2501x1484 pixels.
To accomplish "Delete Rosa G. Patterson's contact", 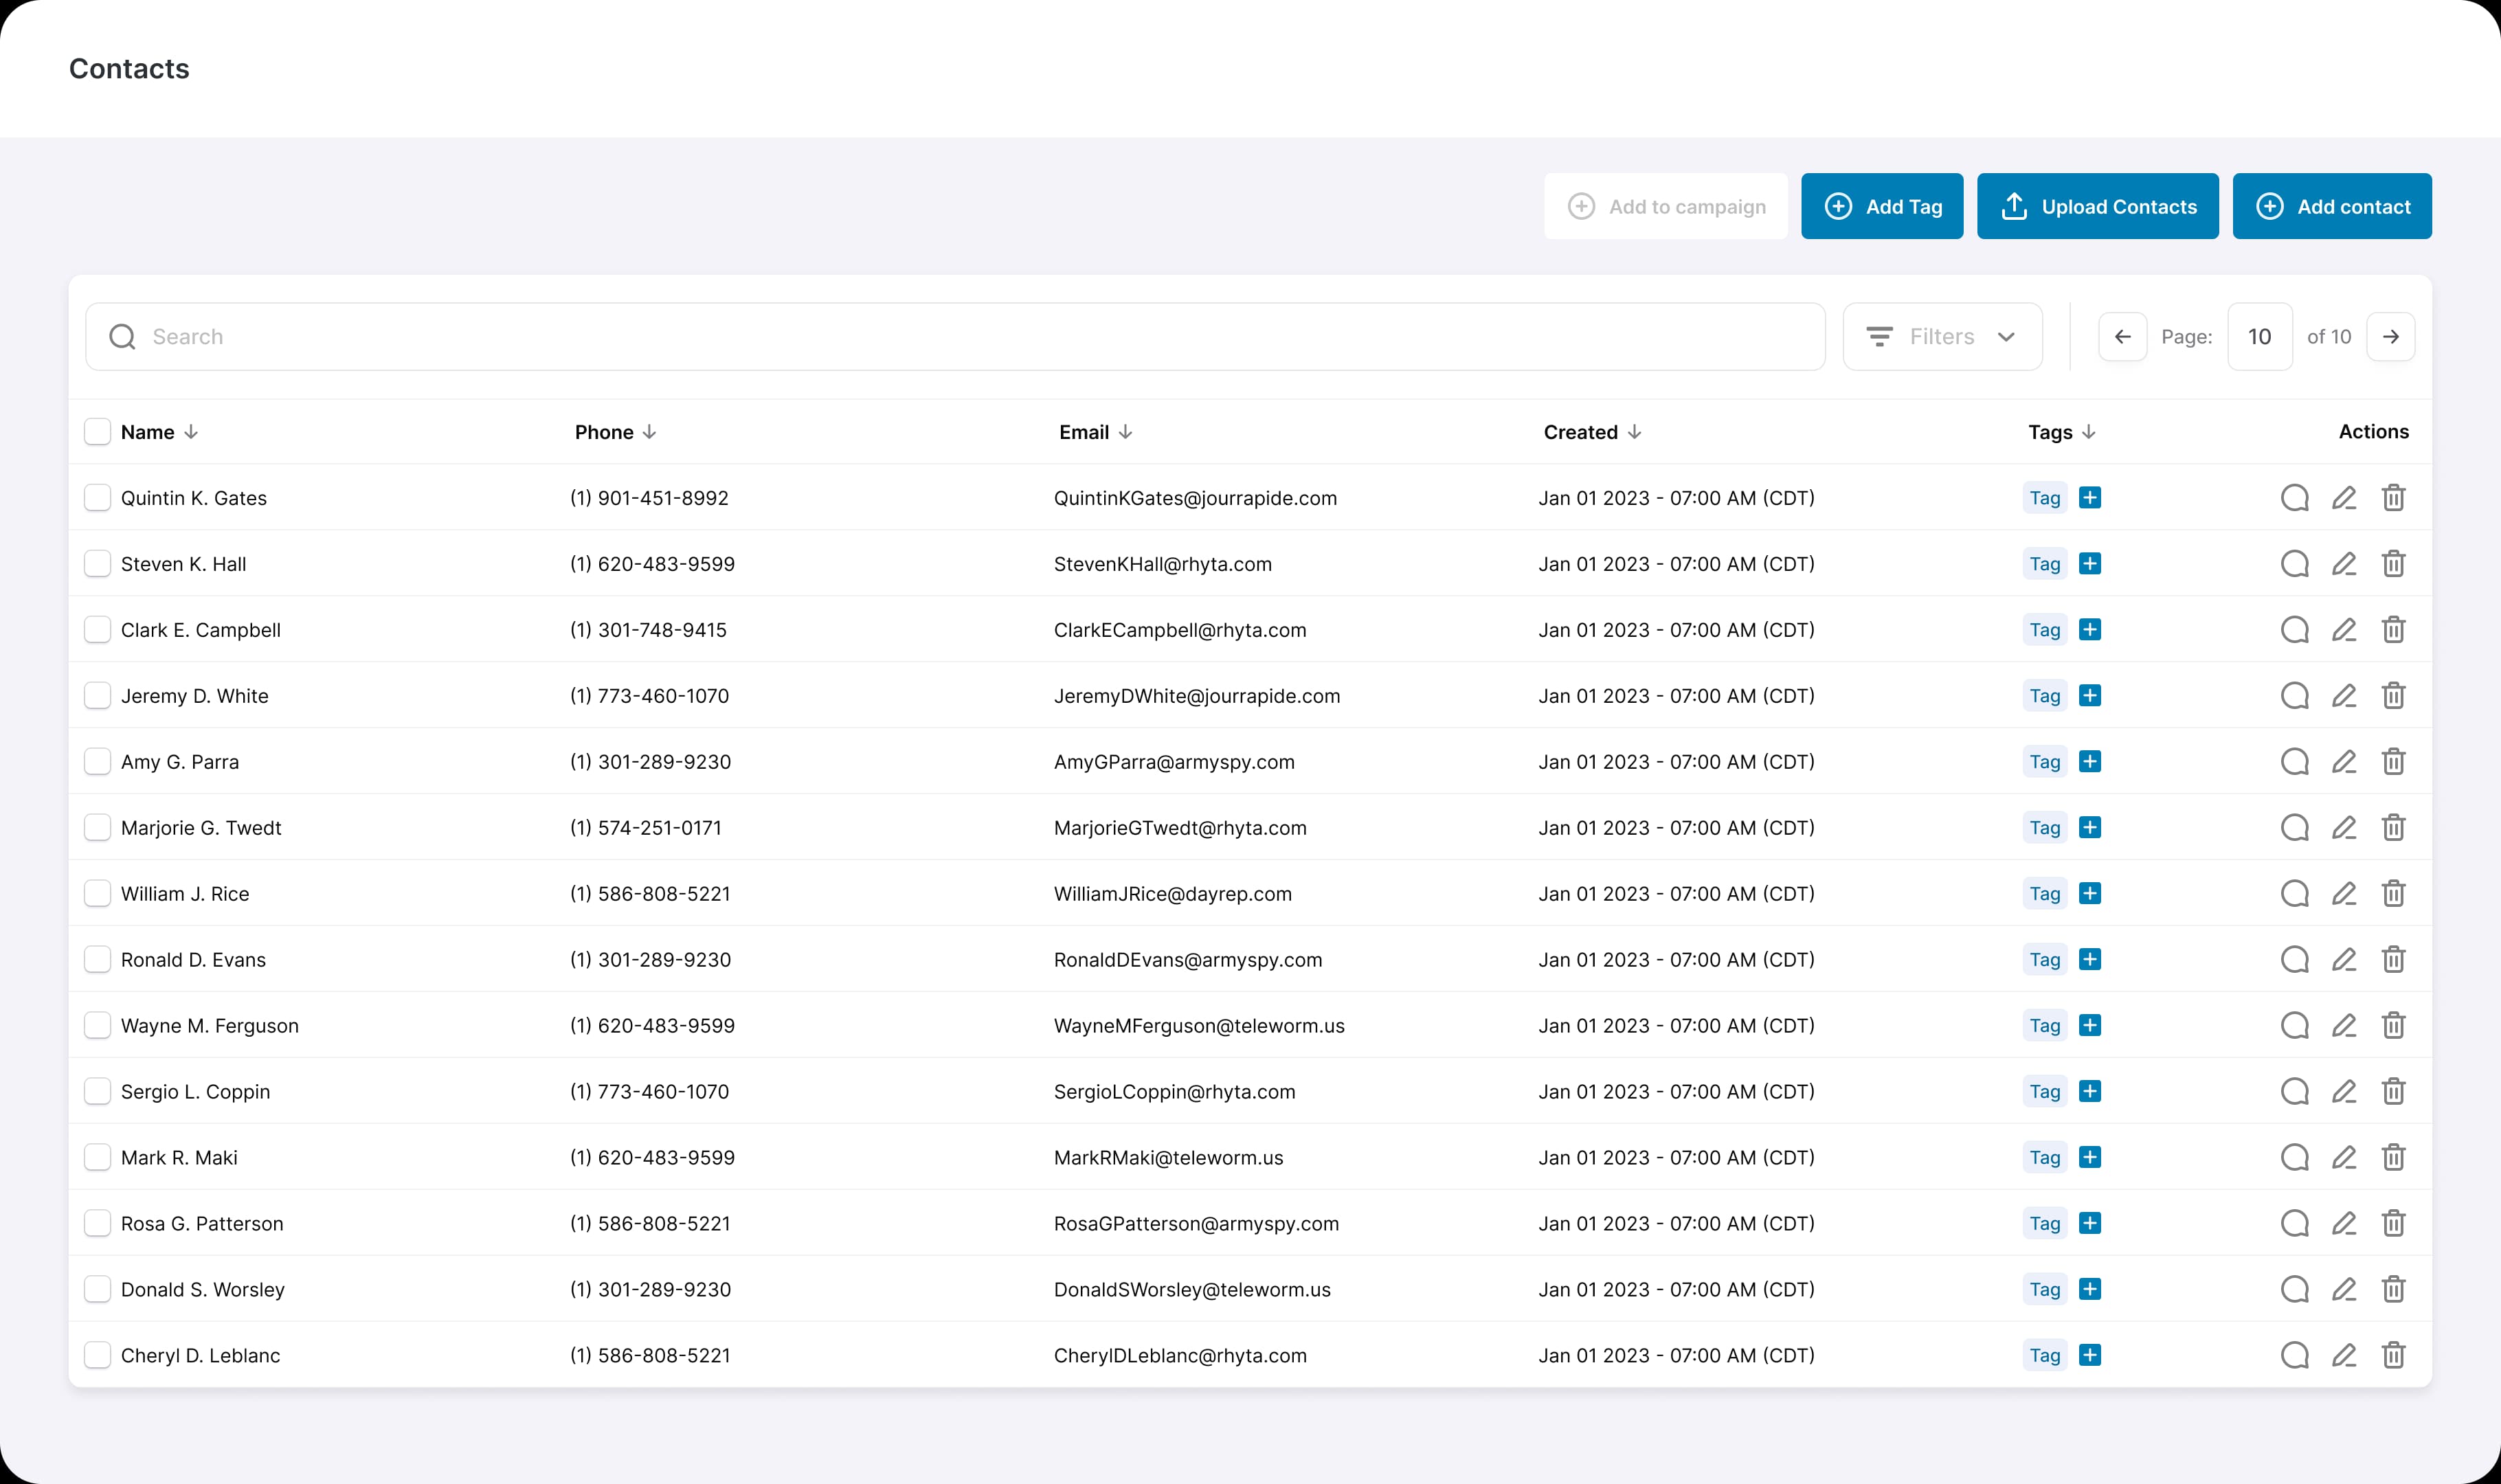I will point(2393,1224).
